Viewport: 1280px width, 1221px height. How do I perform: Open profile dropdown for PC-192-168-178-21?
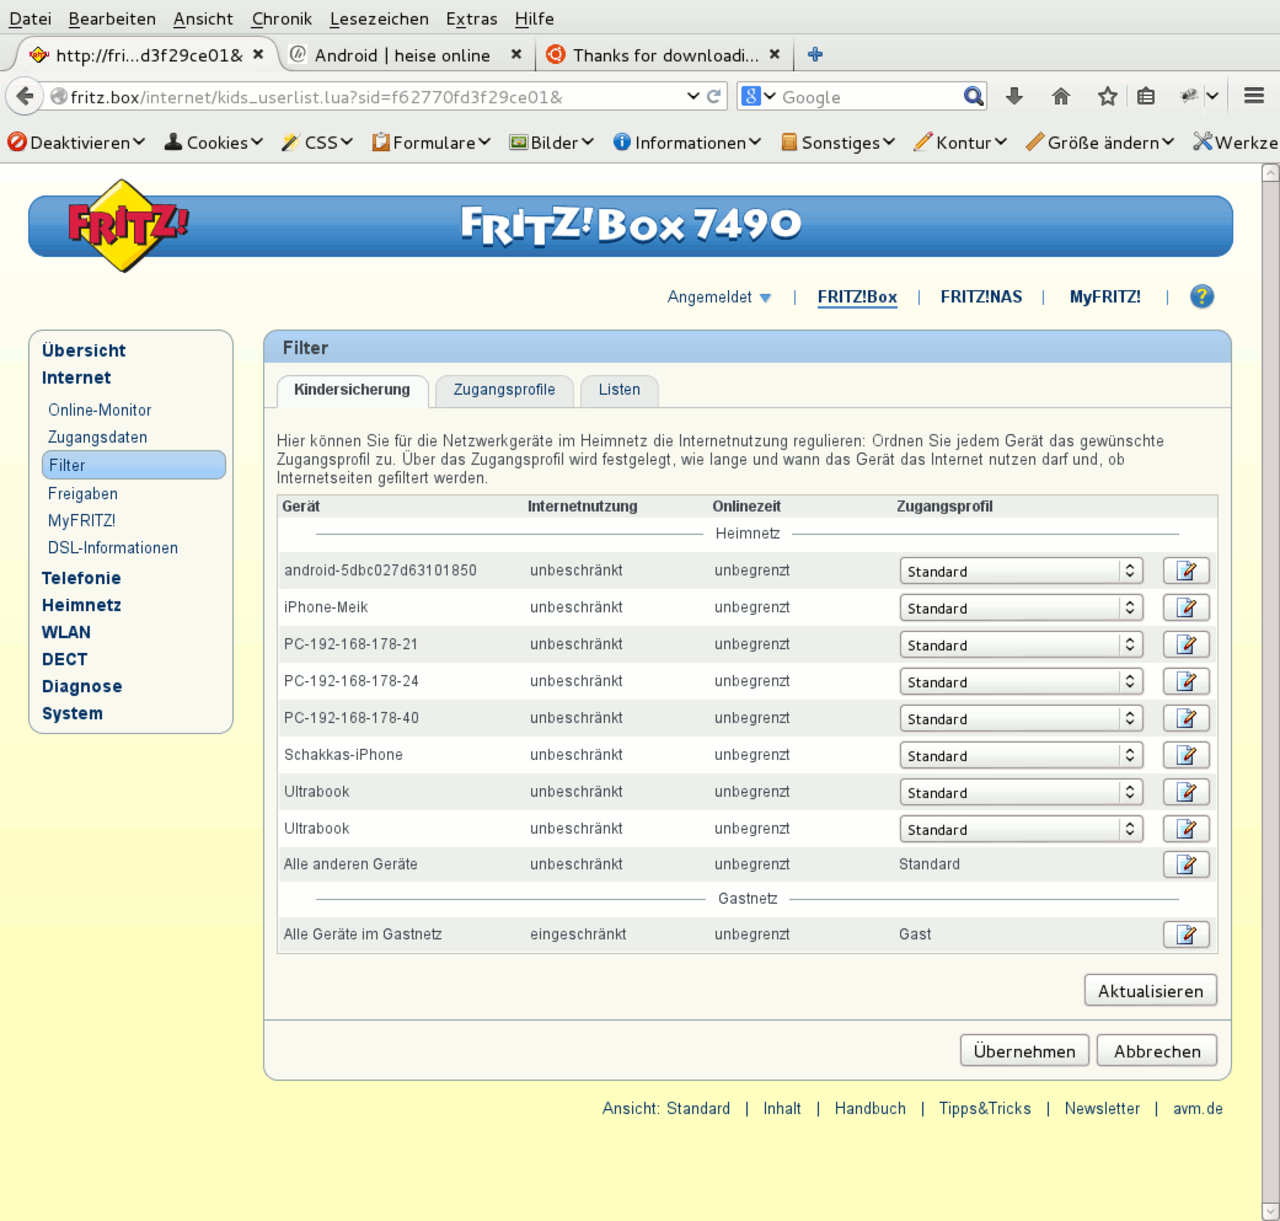[1021, 645]
